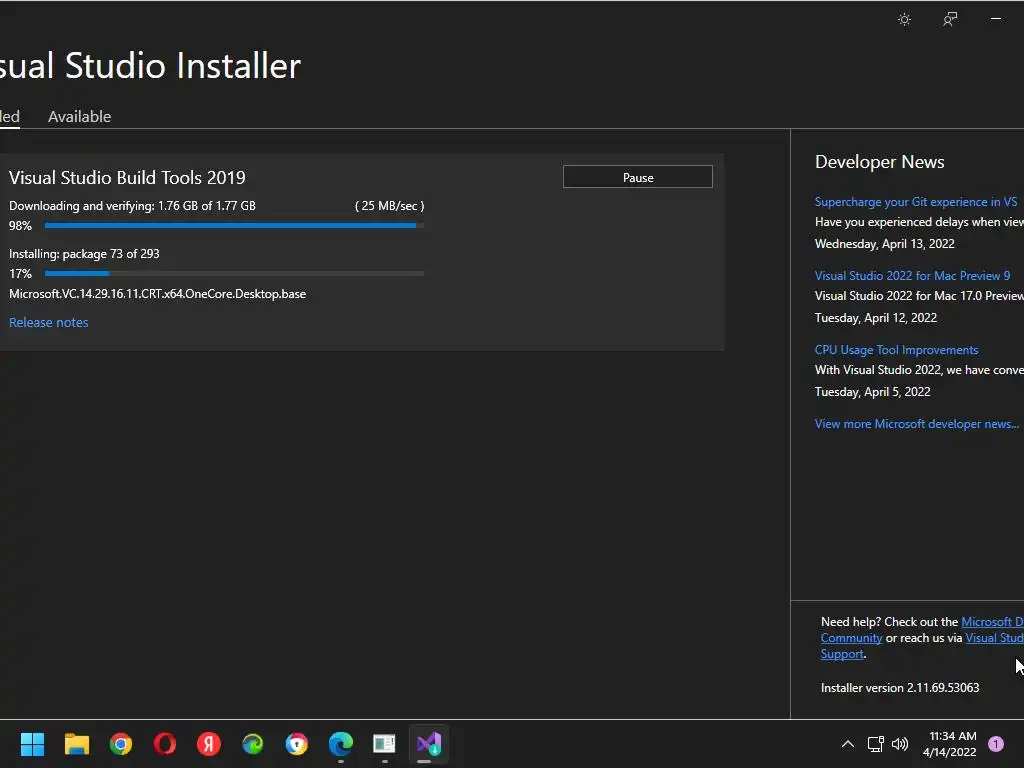Open File Explorer from the taskbar

click(x=76, y=744)
